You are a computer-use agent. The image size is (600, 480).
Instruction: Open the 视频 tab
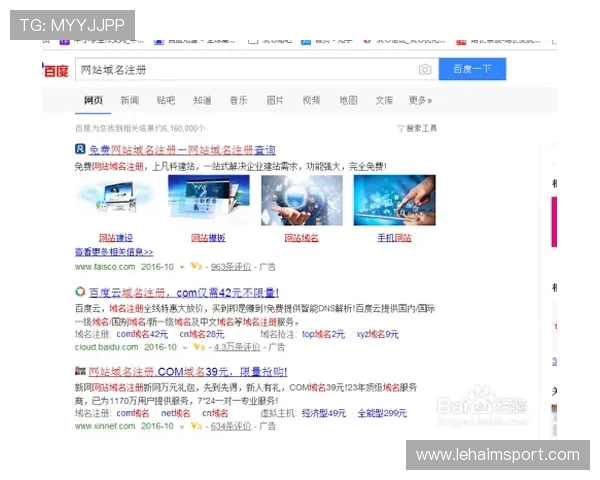(x=311, y=100)
